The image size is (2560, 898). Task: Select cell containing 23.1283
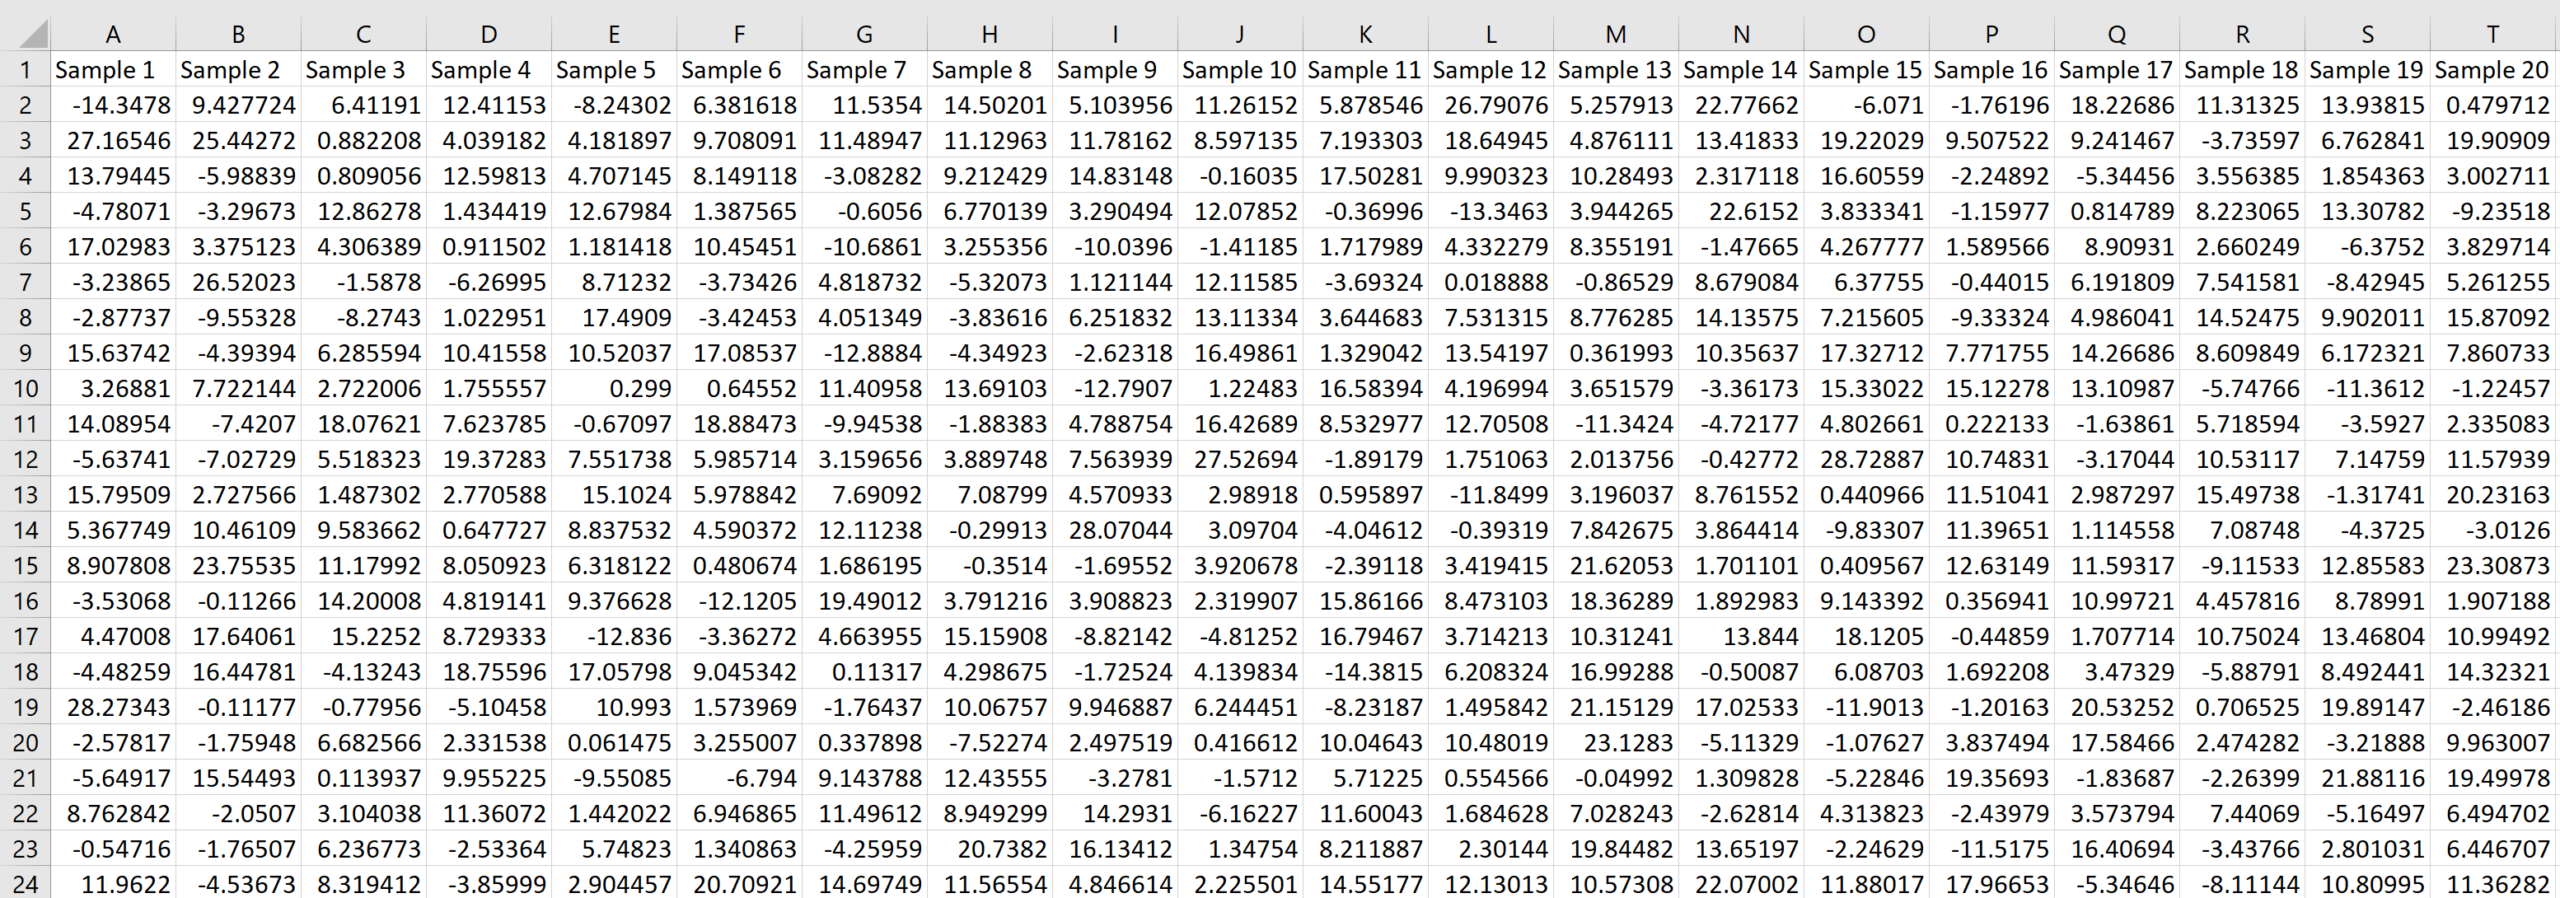pos(1616,744)
